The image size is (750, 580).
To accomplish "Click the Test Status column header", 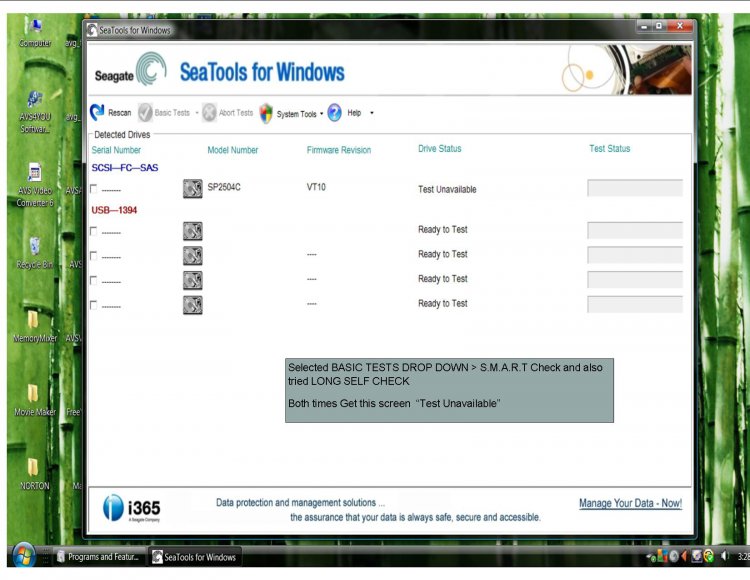I will [609, 149].
